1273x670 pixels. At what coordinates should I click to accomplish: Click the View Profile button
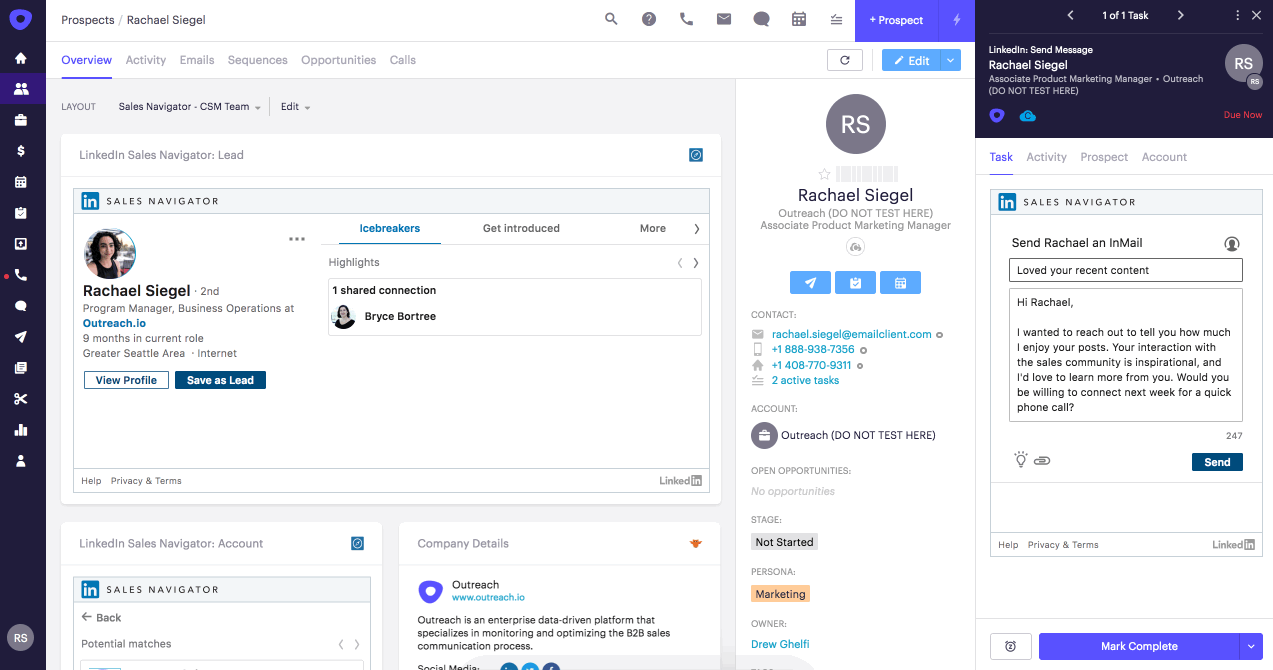click(x=126, y=380)
